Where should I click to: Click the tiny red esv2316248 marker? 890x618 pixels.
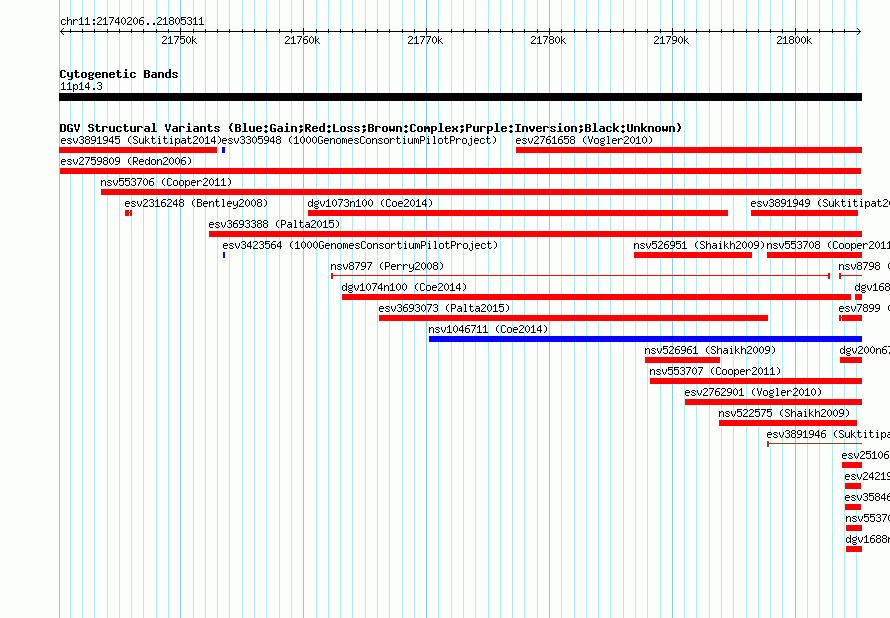128,213
